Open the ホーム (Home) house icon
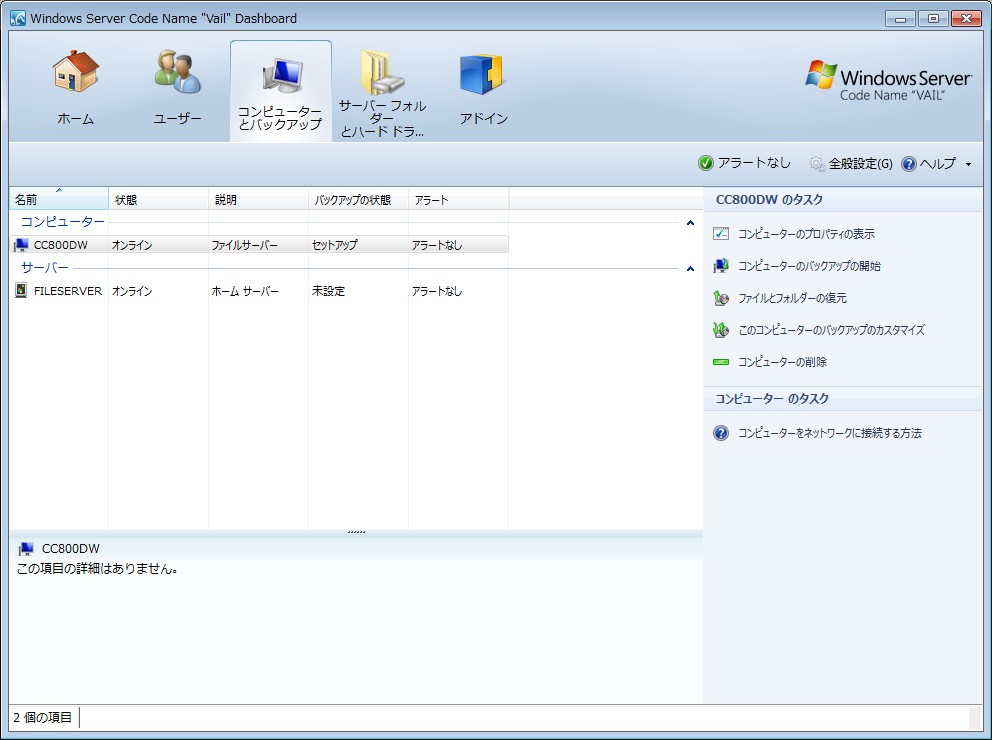This screenshot has width=992, height=740. 75,71
